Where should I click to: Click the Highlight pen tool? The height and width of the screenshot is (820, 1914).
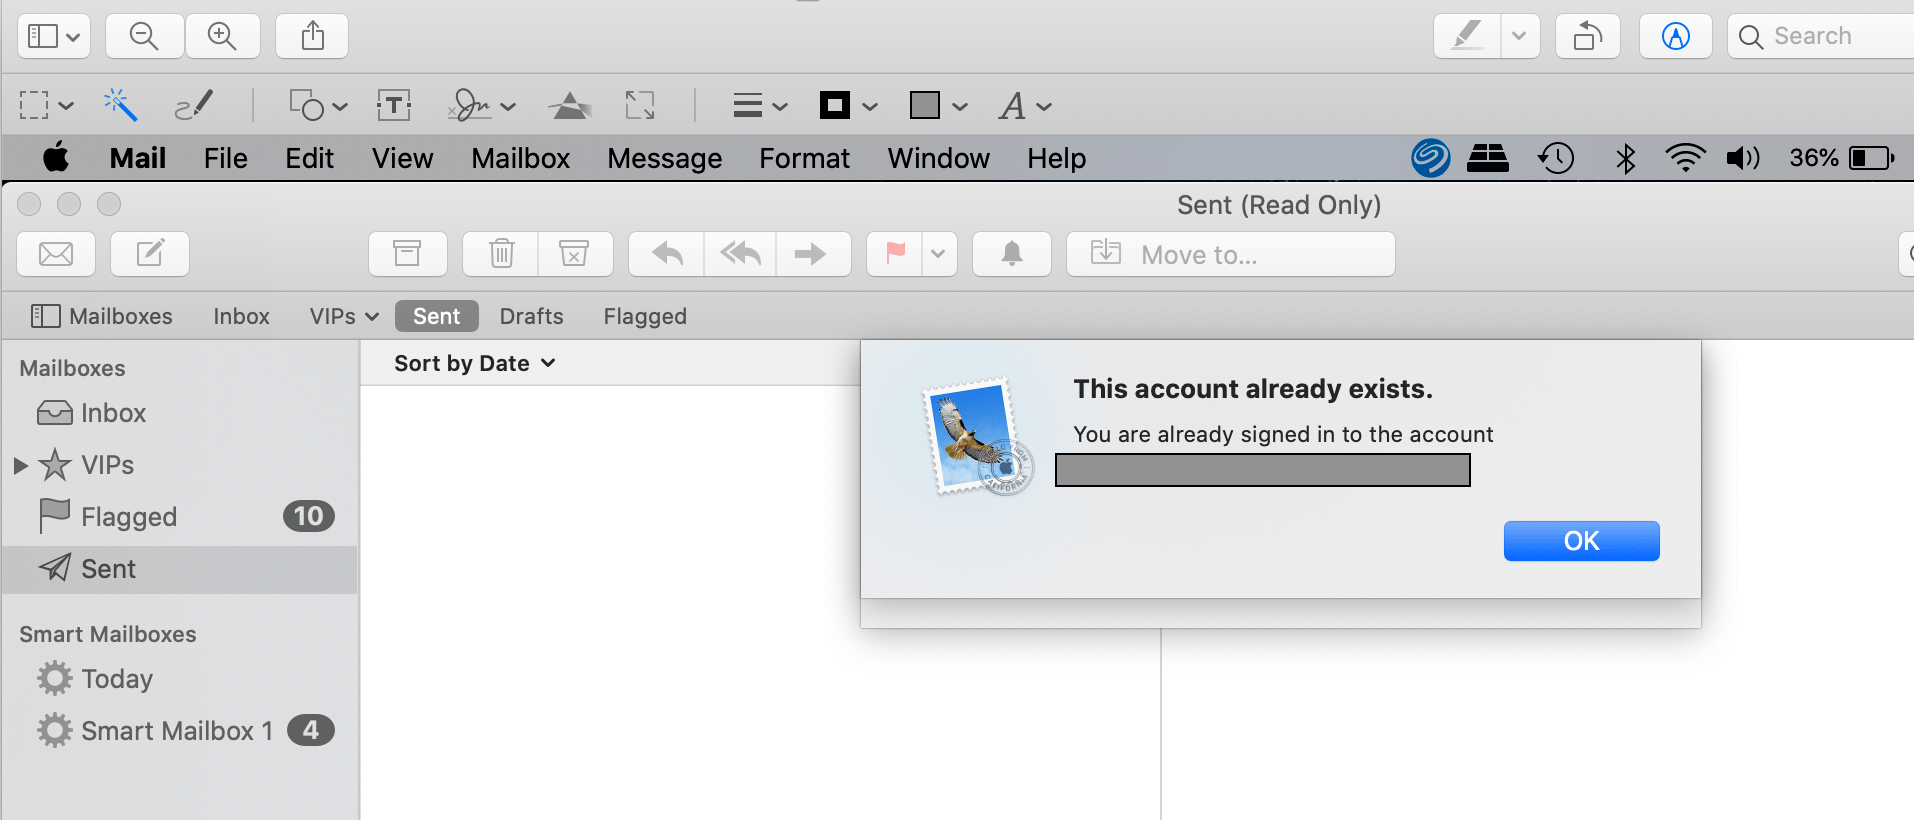coord(1467,37)
